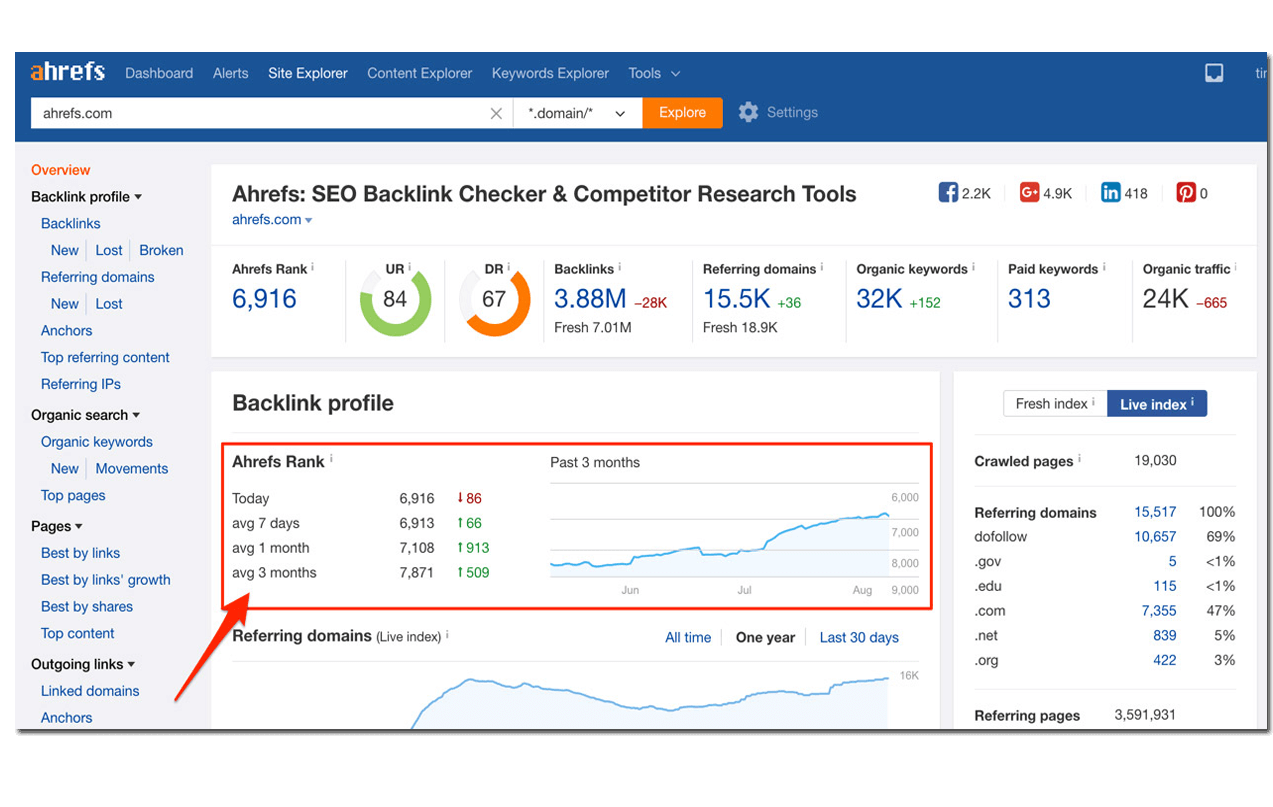The width and height of the screenshot is (1273, 807).
Task: Open Best by shares in sidebar
Action: (87, 606)
